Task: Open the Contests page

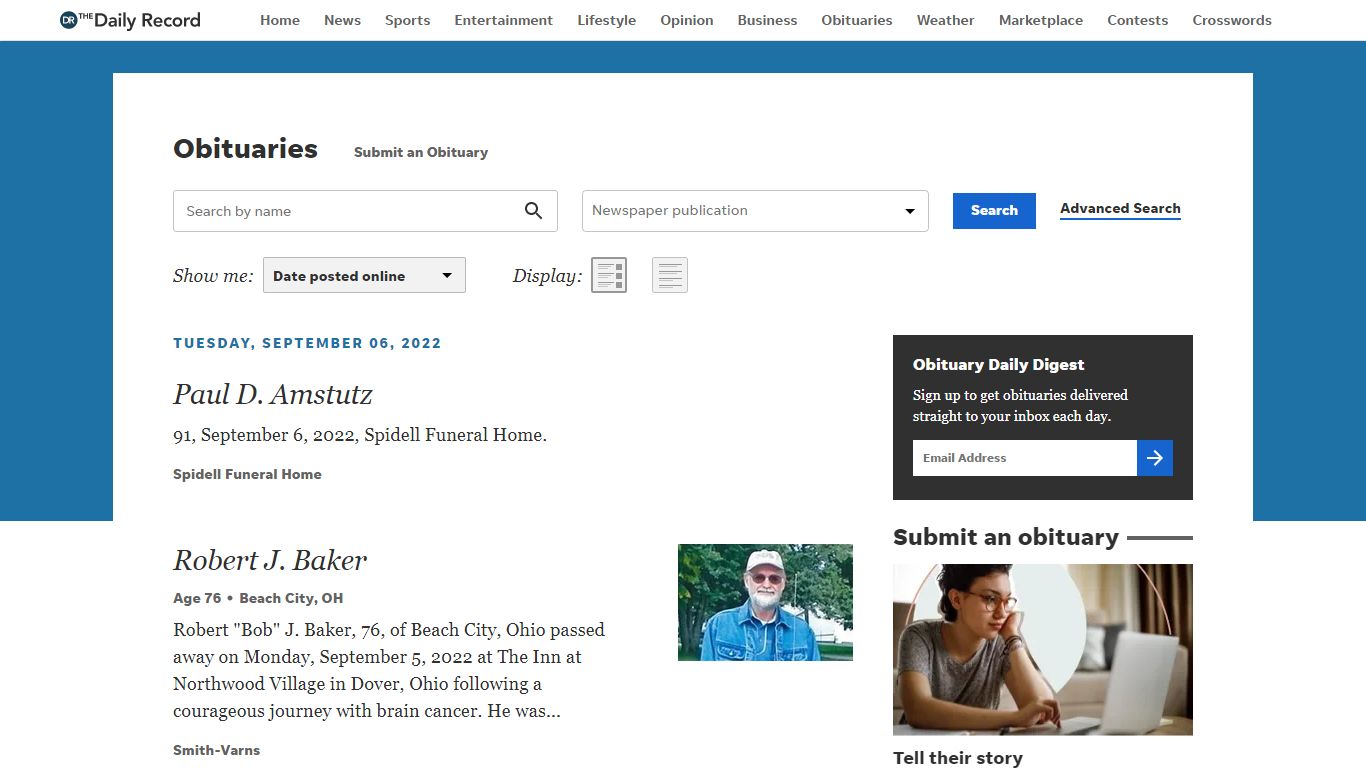Action: [x=1137, y=20]
